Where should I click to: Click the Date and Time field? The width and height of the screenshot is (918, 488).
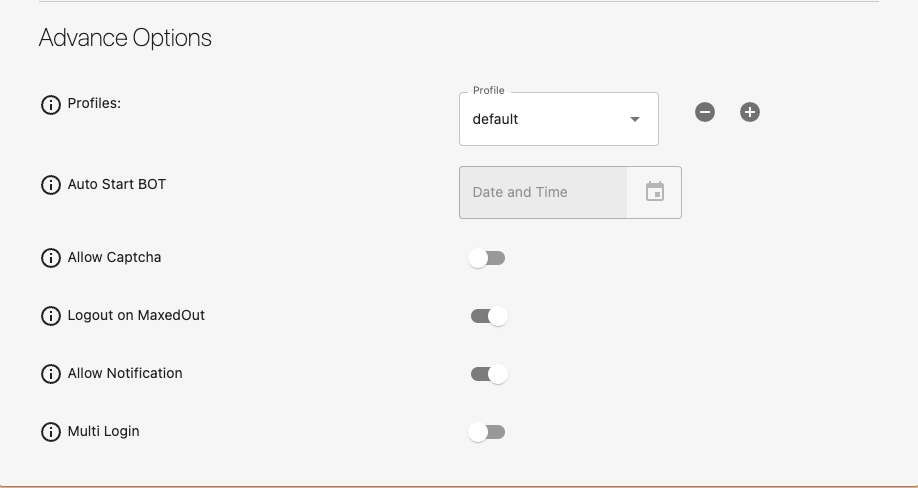(543, 193)
